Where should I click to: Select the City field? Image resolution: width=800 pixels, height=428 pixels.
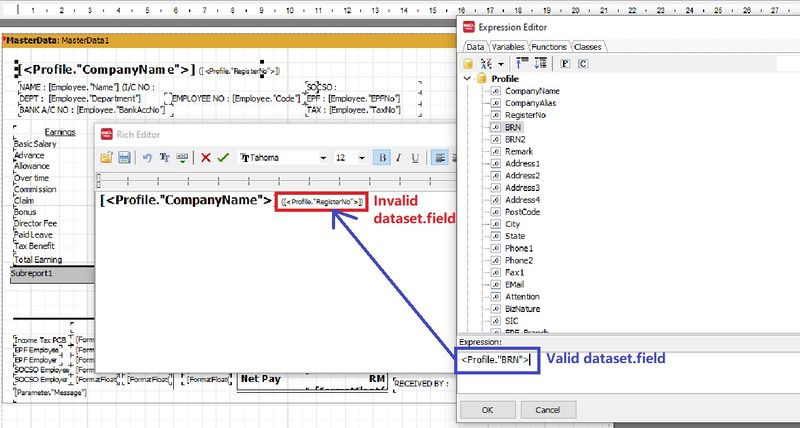click(513, 224)
